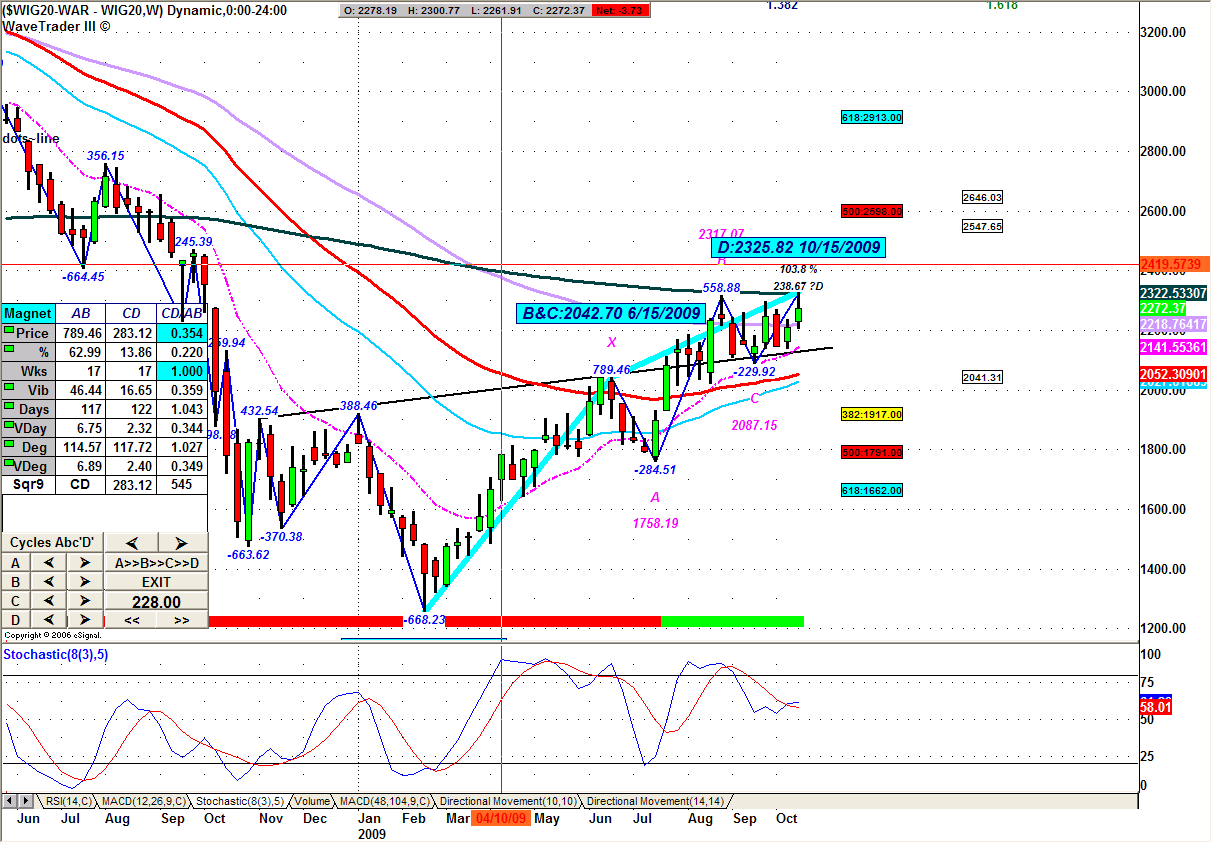
Task: Click the 789.46 Price AB cell
Action: coord(81,333)
